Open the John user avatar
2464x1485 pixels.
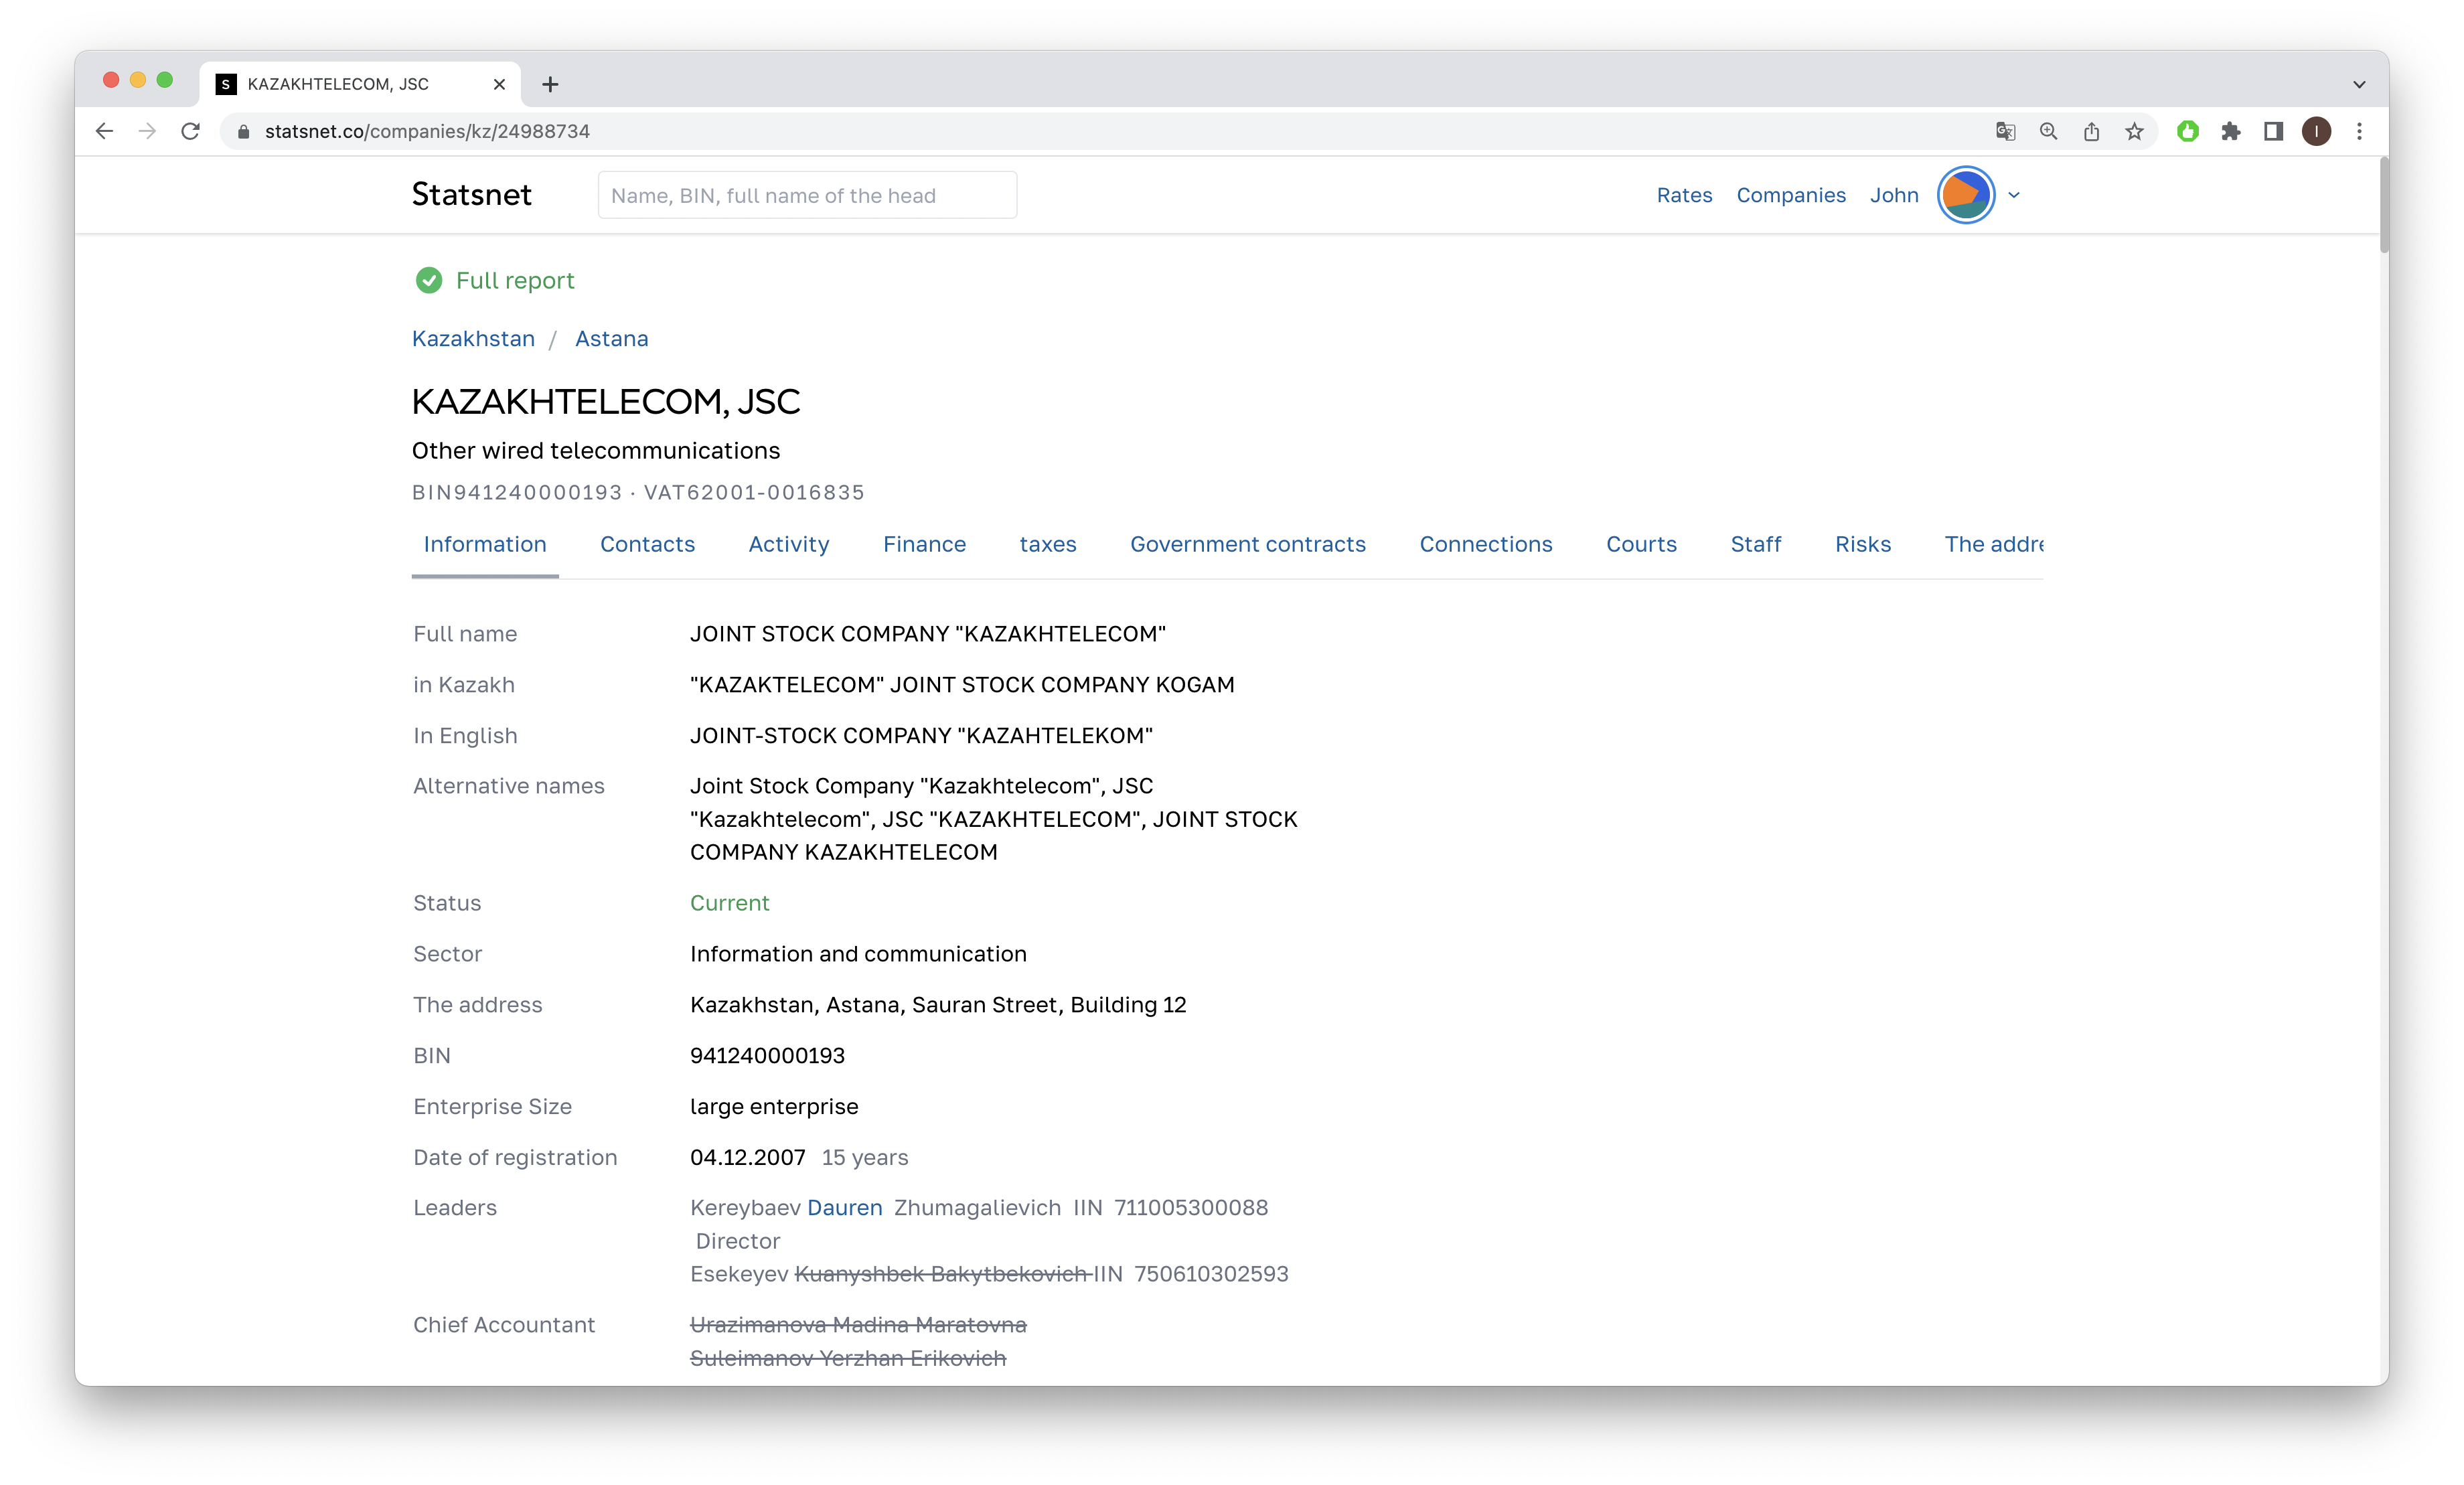pos(1965,195)
